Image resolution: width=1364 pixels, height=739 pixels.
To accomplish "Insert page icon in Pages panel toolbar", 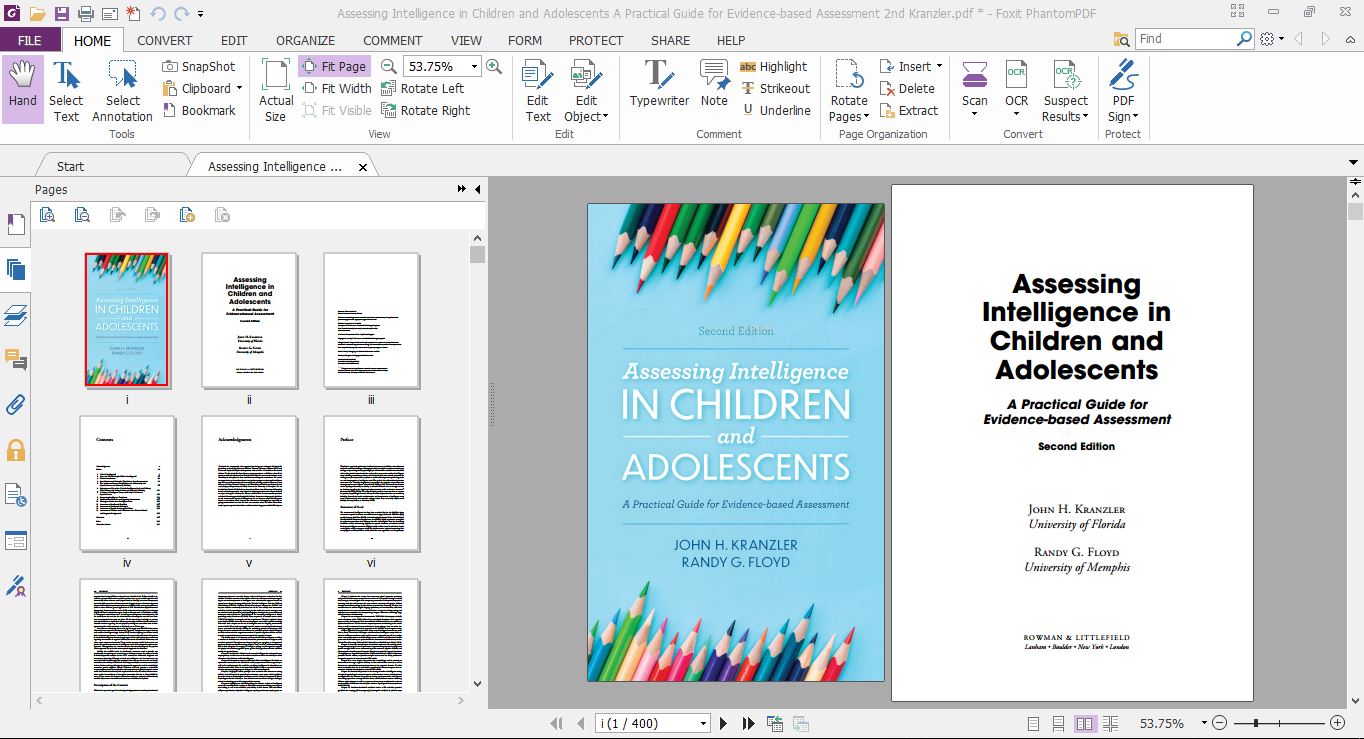I will click(x=187, y=214).
